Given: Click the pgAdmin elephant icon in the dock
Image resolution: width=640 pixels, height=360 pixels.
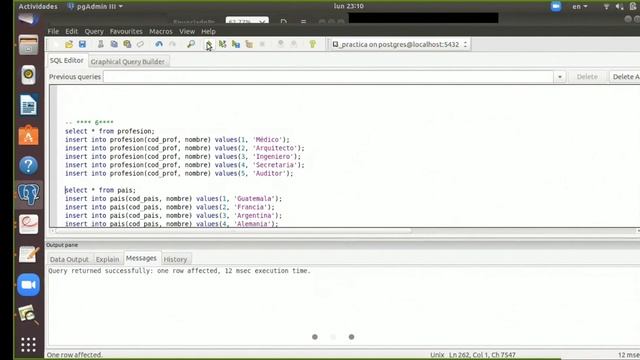Looking at the screenshot, I should click(x=29, y=195).
